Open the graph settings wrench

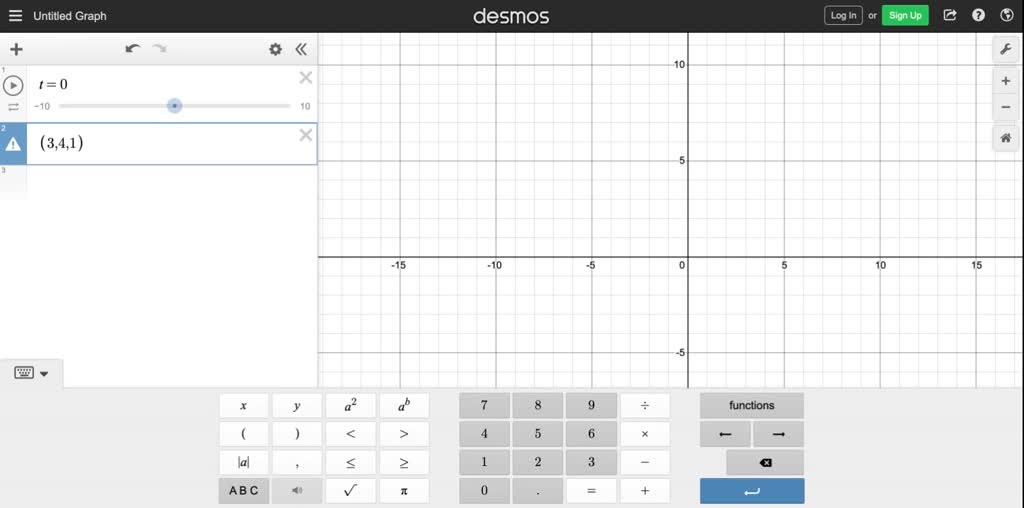(x=1006, y=49)
